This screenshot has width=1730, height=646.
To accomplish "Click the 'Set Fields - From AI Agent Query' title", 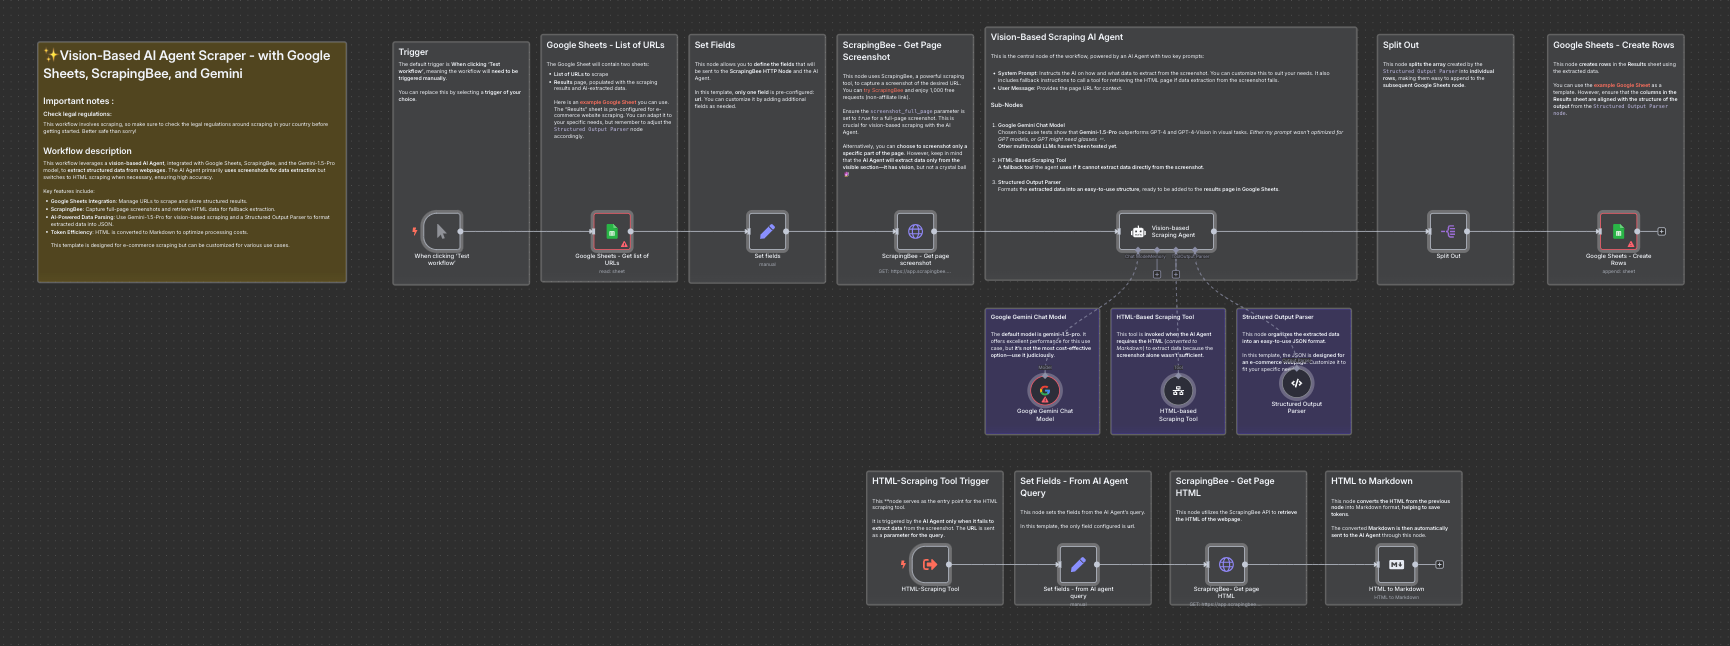I will click(1074, 487).
